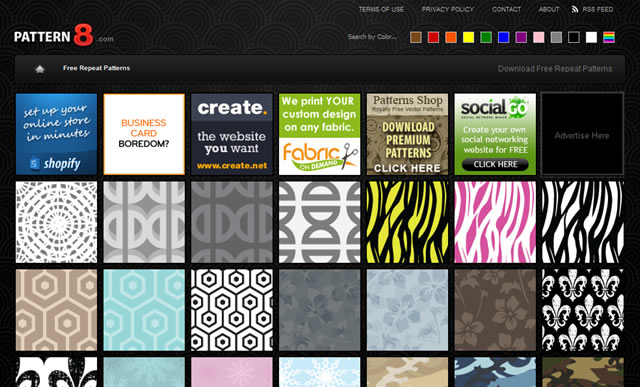Open the Business Card Boredom ad
The width and height of the screenshot is (640, 387).
(144, 134)
